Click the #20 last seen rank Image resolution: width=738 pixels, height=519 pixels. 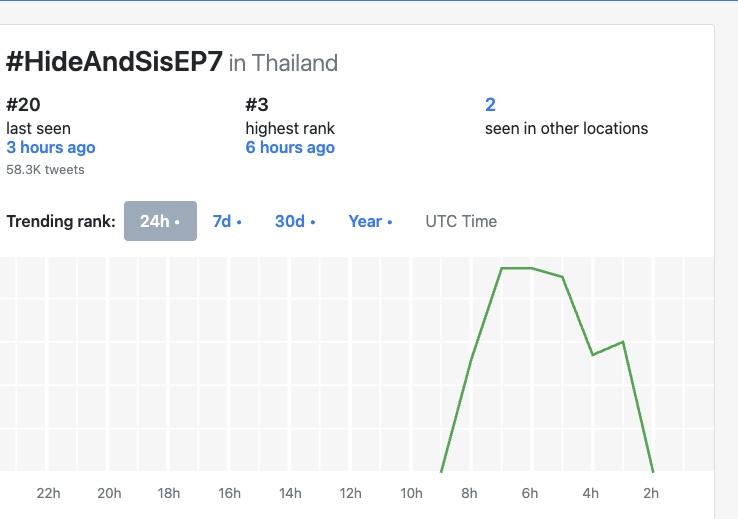point(23,104)
